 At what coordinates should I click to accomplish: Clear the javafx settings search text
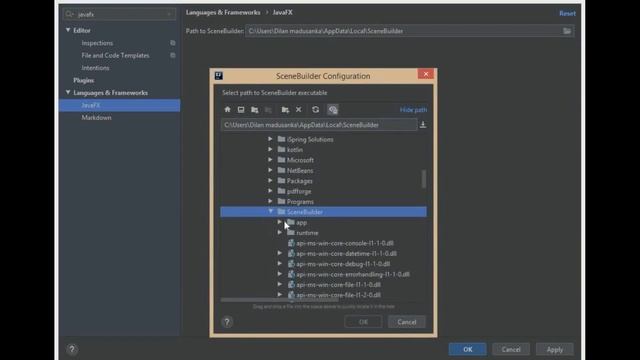click(x=169, y=14)
